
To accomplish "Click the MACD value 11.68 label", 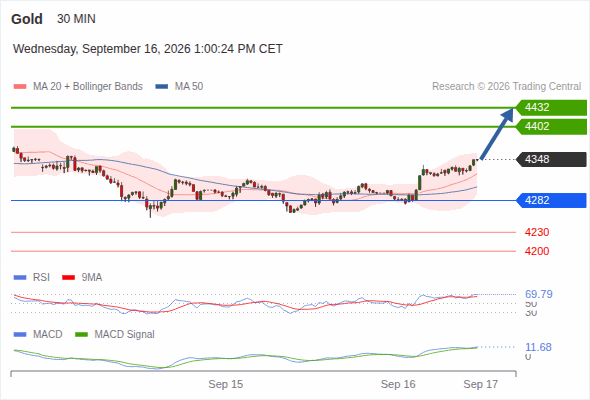I will click(538, 347).
